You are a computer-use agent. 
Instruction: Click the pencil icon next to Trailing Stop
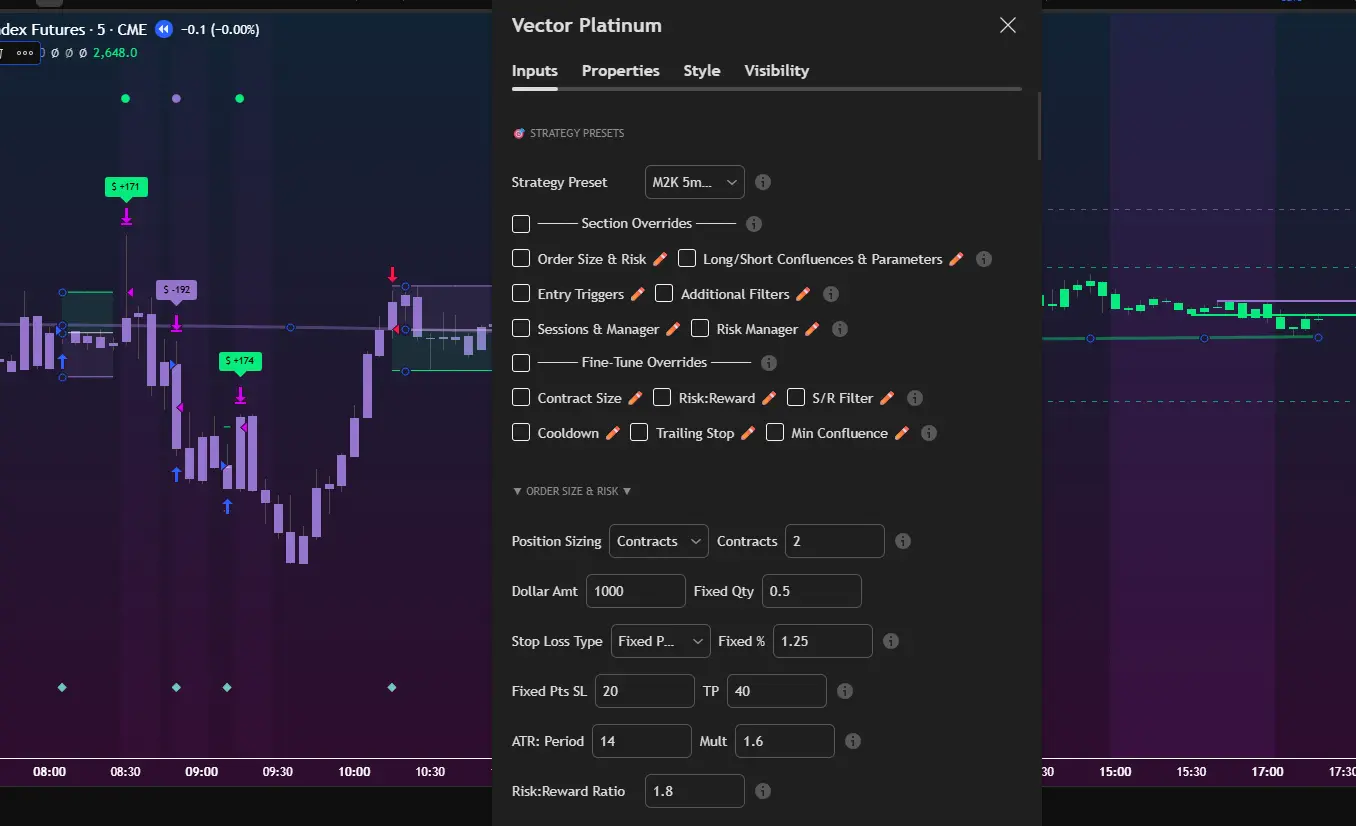click(747, 432)
